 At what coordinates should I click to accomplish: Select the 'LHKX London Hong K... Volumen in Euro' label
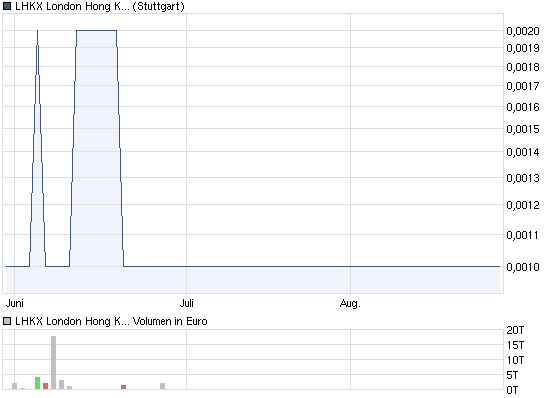click(111, 321)
